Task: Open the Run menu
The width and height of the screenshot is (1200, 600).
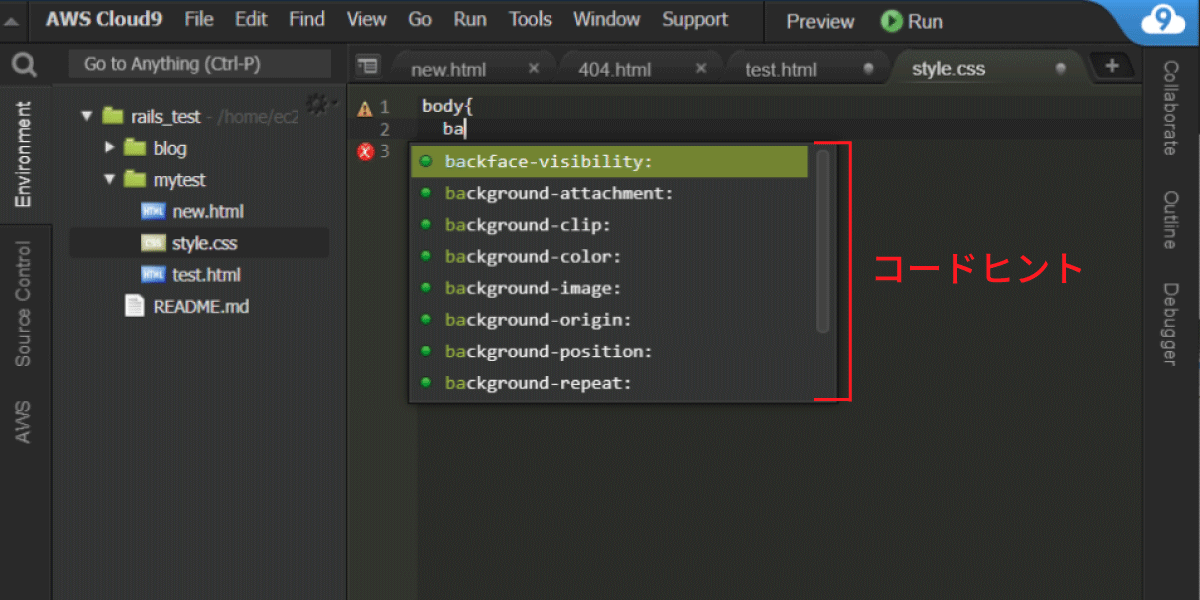Action: coord(470,20)
